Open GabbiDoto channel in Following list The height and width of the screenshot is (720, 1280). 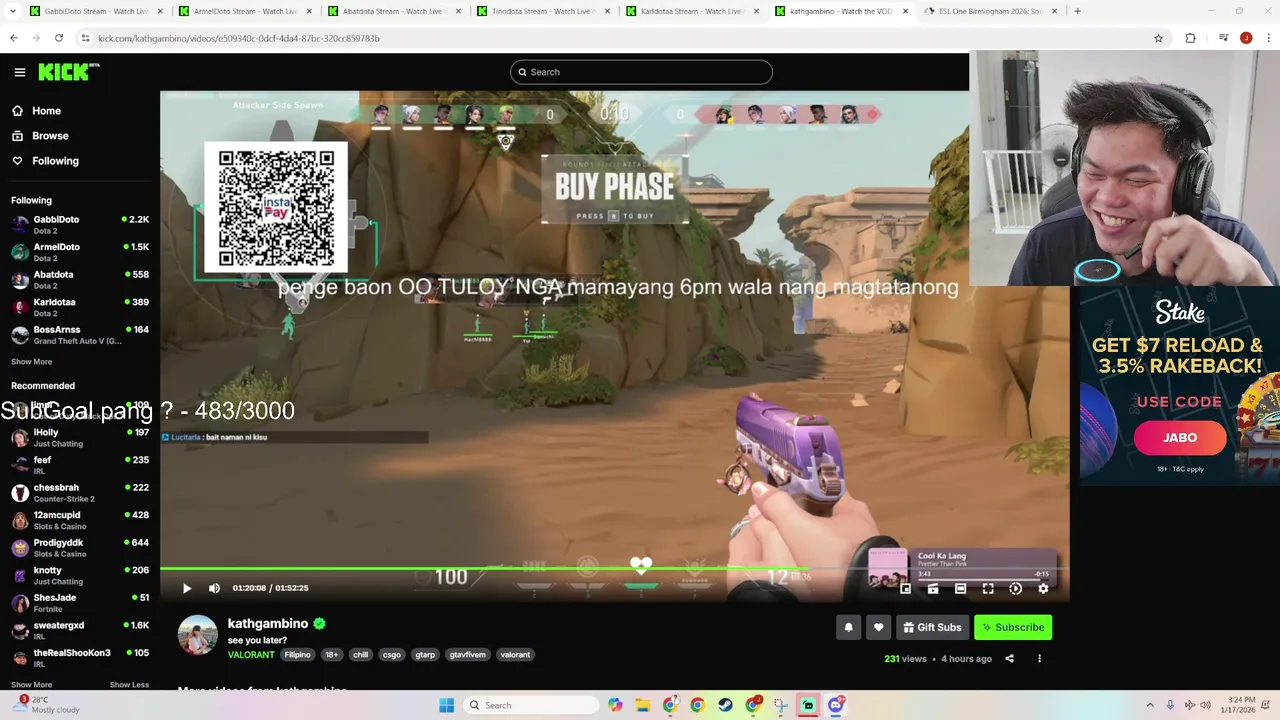pos(80,225)
